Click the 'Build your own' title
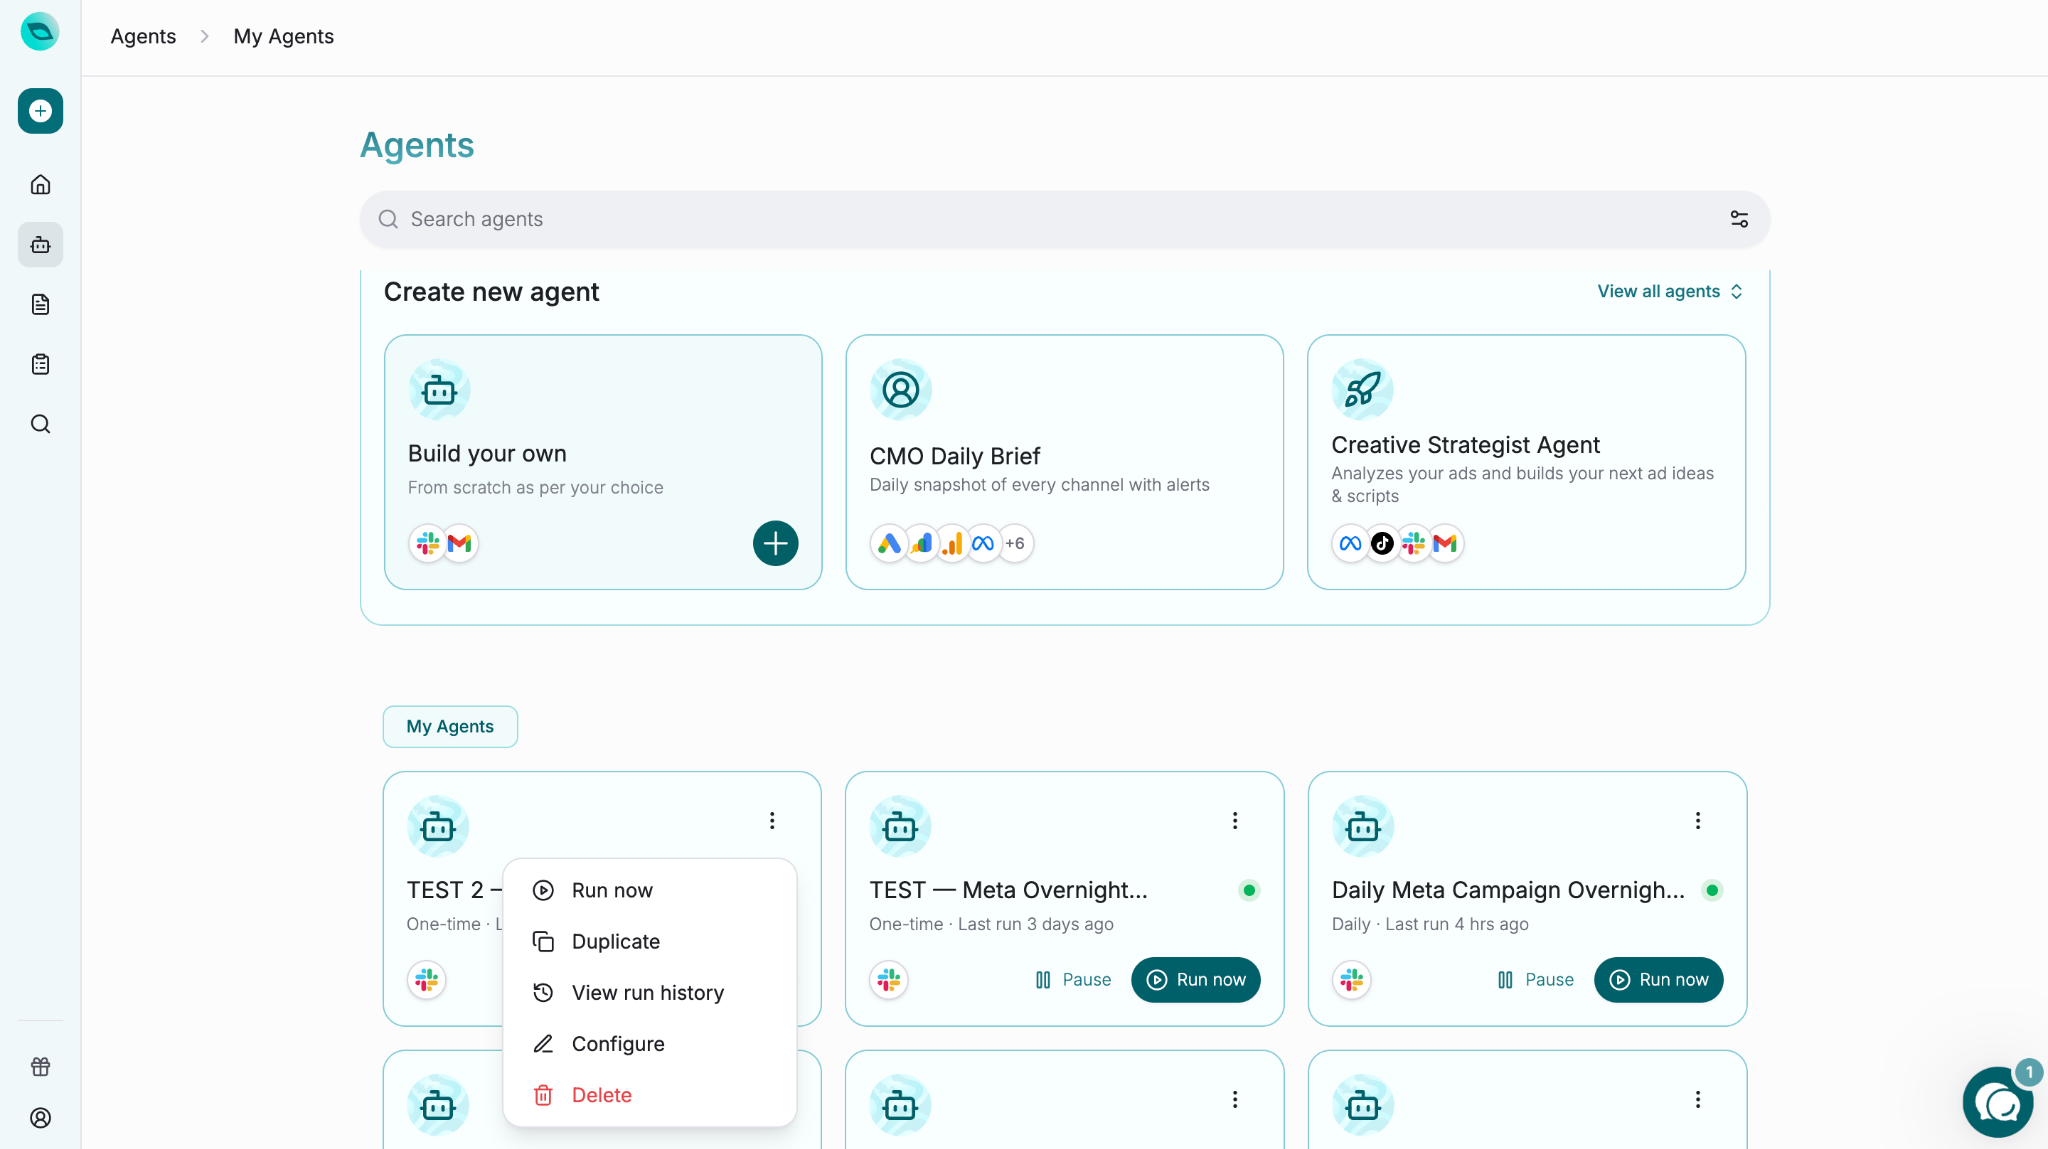2048x1149 pixels. [x=487, y=453]
